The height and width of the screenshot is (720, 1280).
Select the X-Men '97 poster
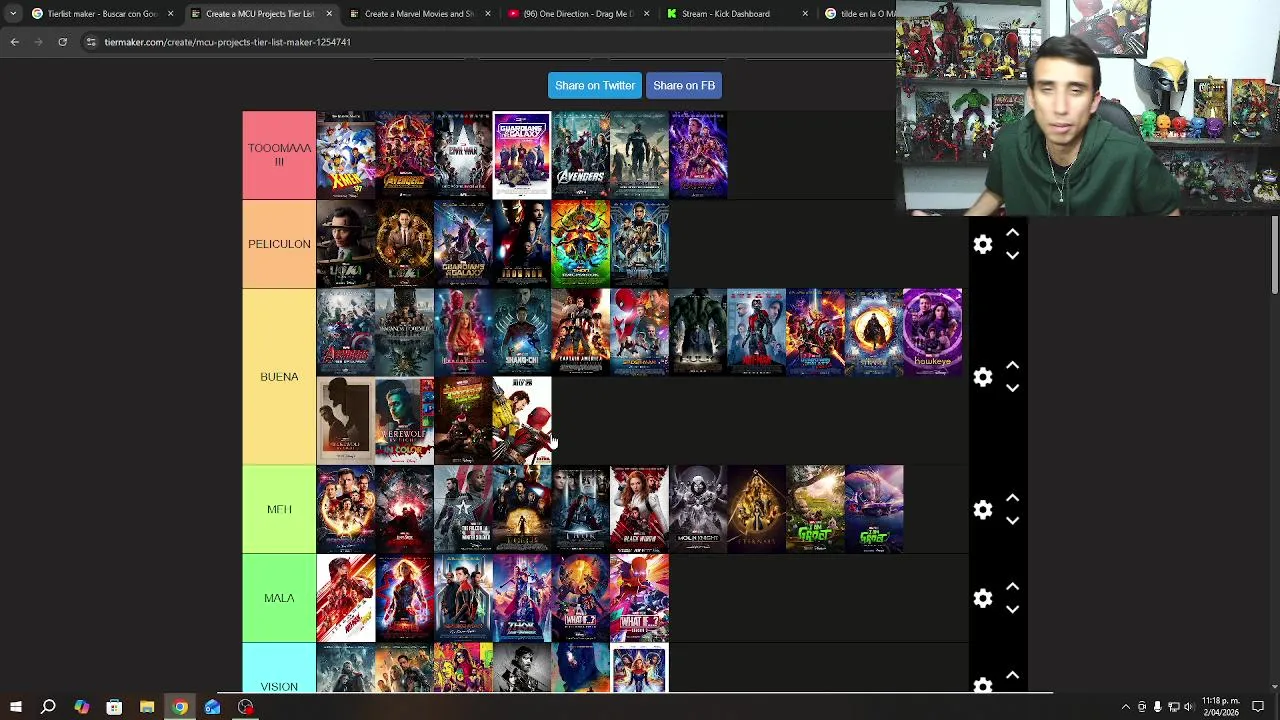click(346, 155)
